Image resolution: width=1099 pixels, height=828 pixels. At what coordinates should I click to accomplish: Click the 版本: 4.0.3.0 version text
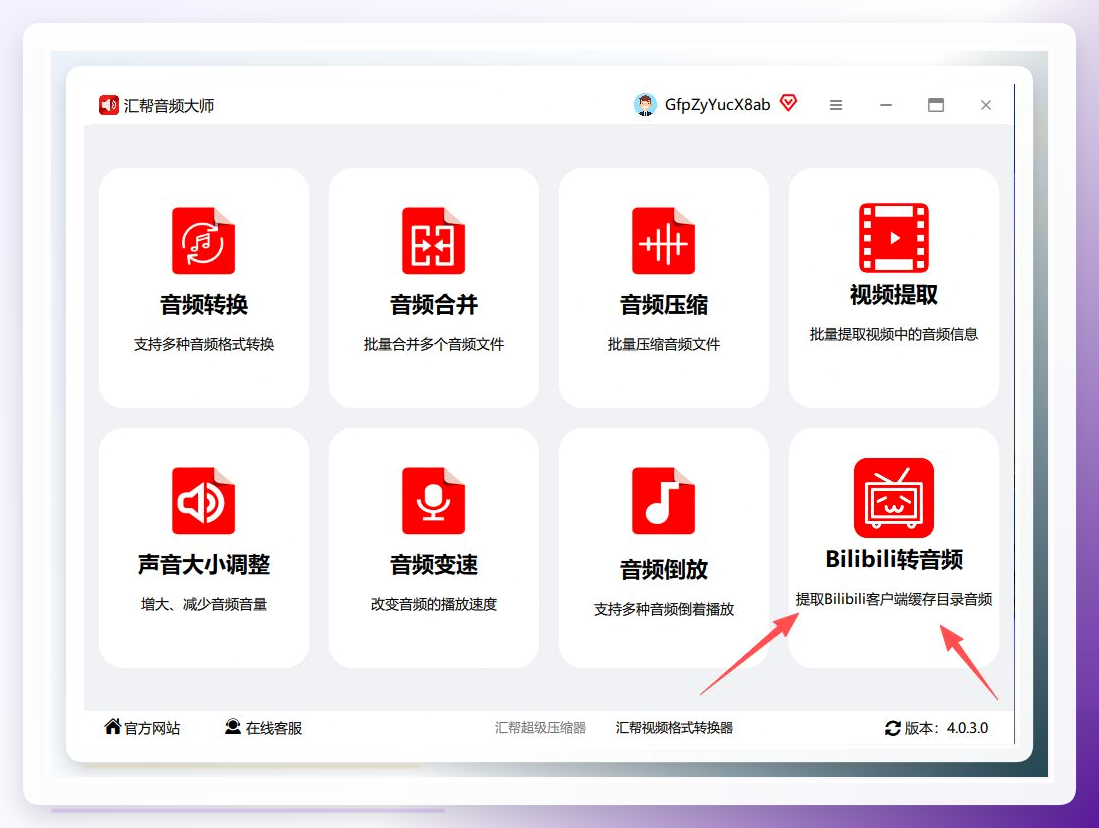coord(946,728)
